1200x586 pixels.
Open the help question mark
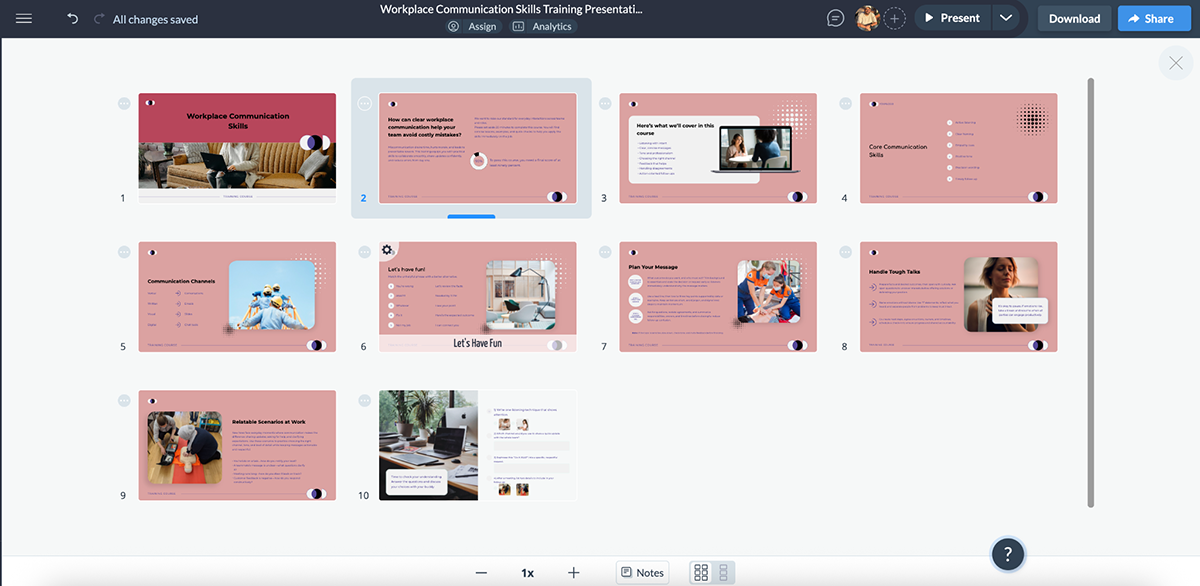coord(1007,553)
